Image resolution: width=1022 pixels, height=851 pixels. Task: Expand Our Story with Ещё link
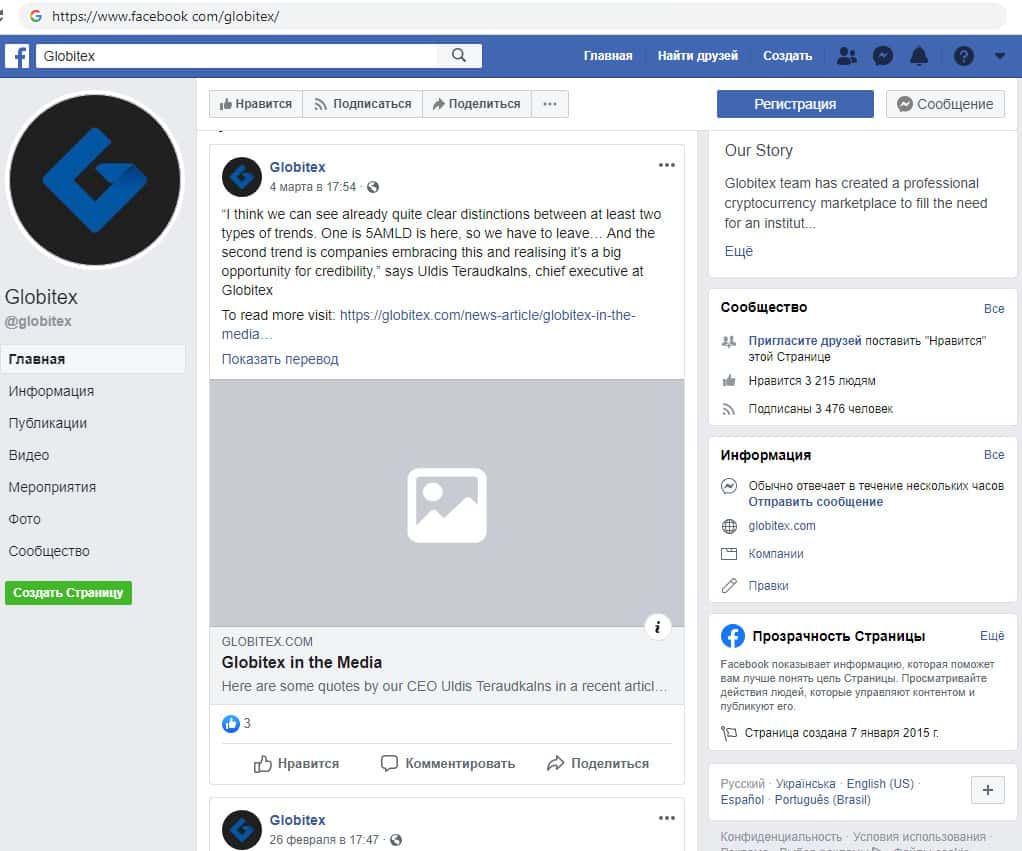pos(738,251)
